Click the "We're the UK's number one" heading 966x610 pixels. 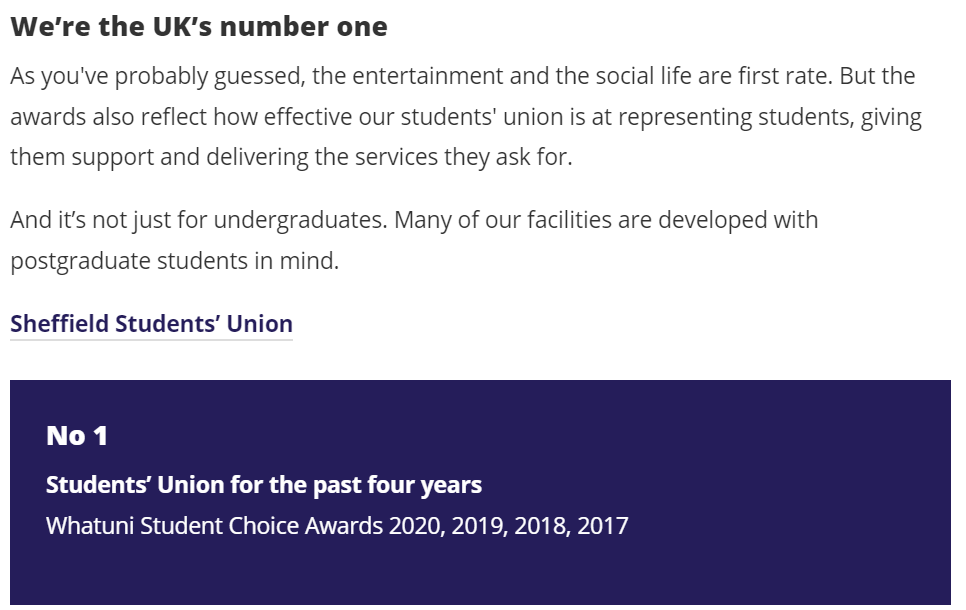[199, 26]
